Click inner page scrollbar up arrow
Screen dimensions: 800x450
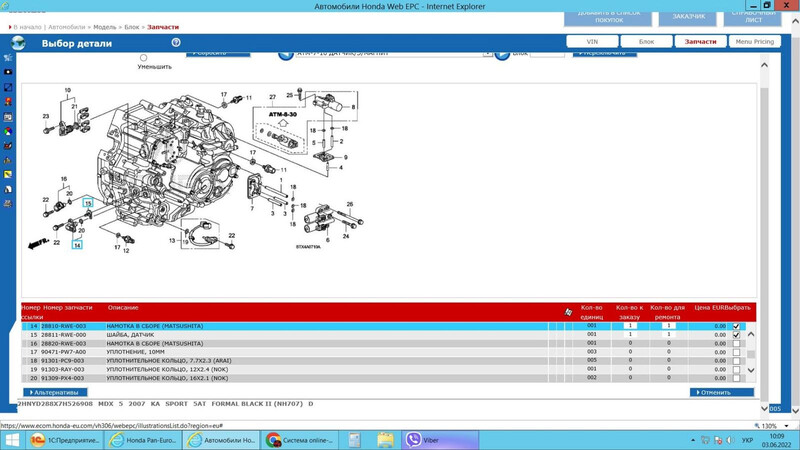click(764, 65)
